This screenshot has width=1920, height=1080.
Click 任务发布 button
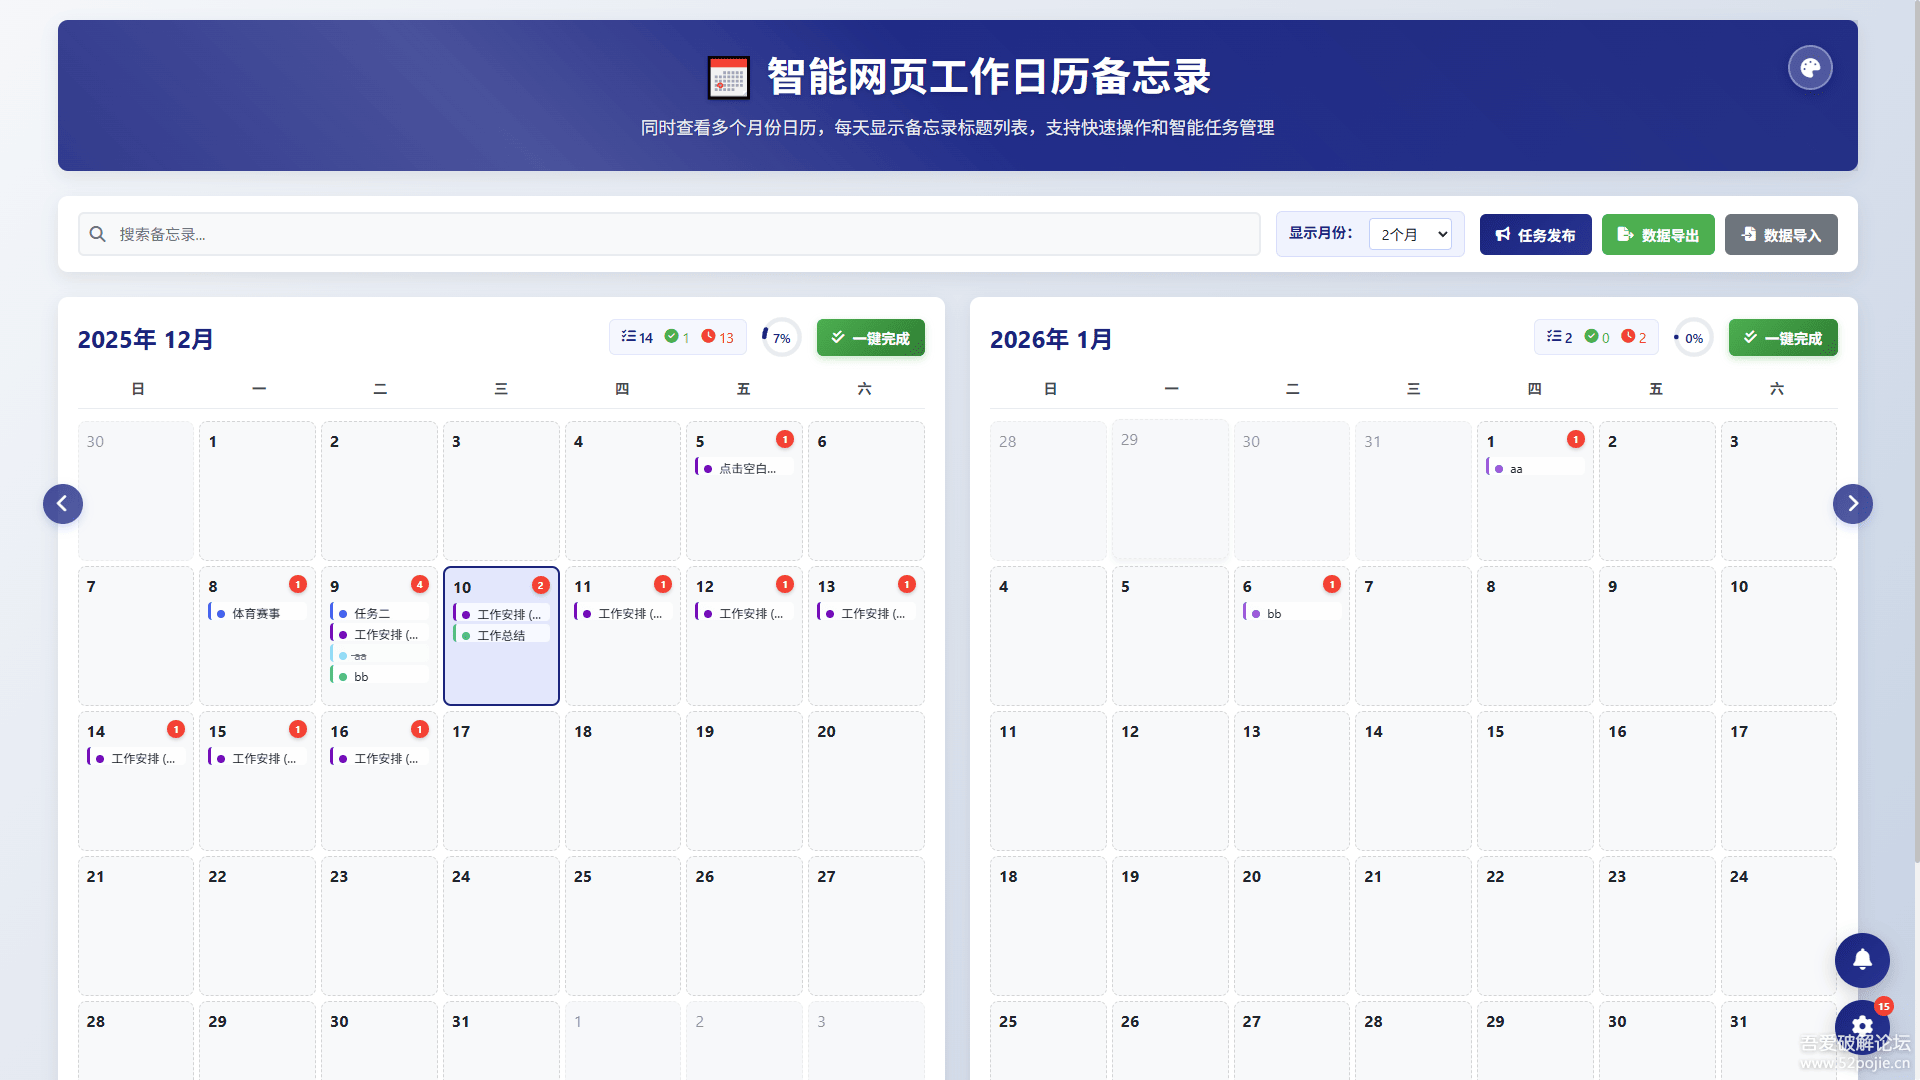(1535, 235)
